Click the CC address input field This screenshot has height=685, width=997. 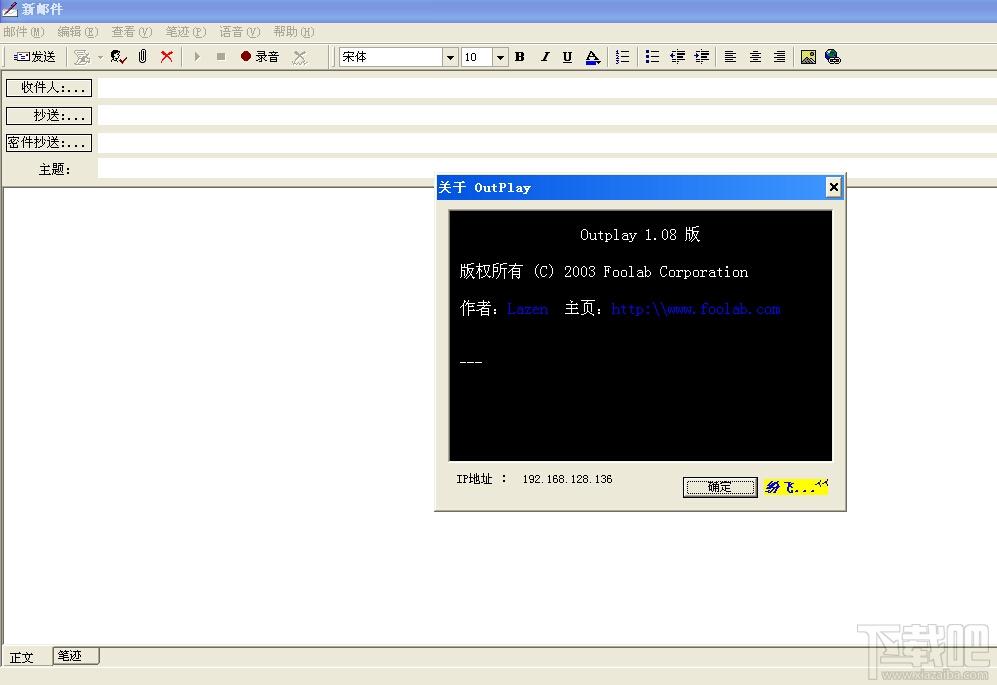pos(547,116)
